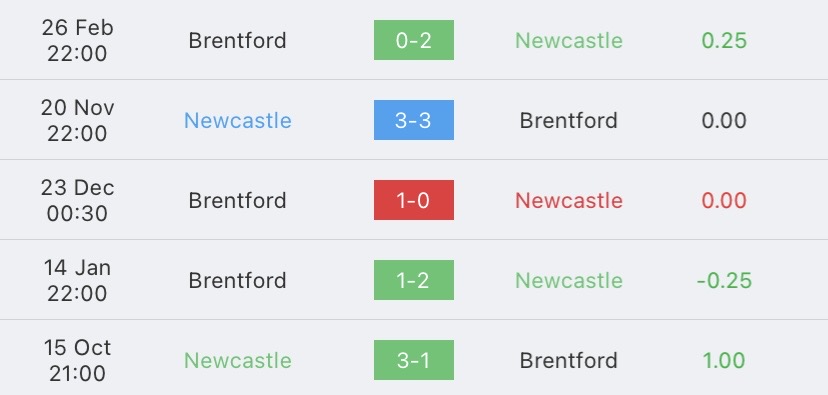
Task: Select Brentford in the 26 Feb match
Action: pos(238,41)
